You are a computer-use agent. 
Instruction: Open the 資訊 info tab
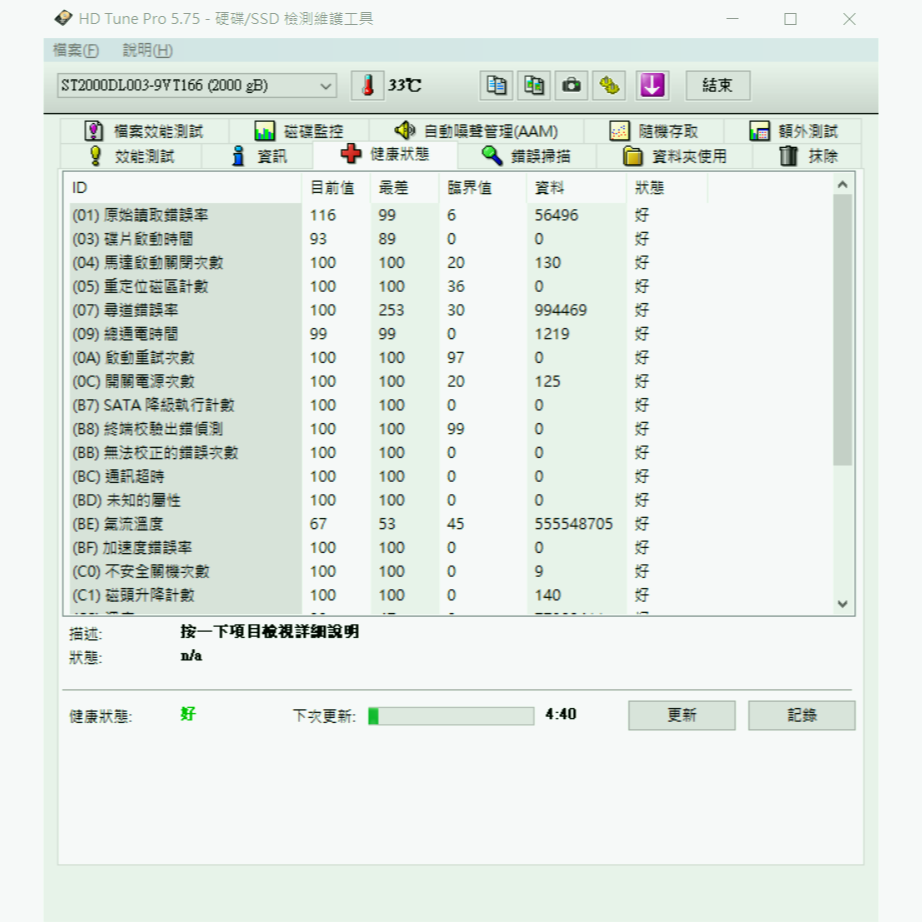tap(258, 156)
